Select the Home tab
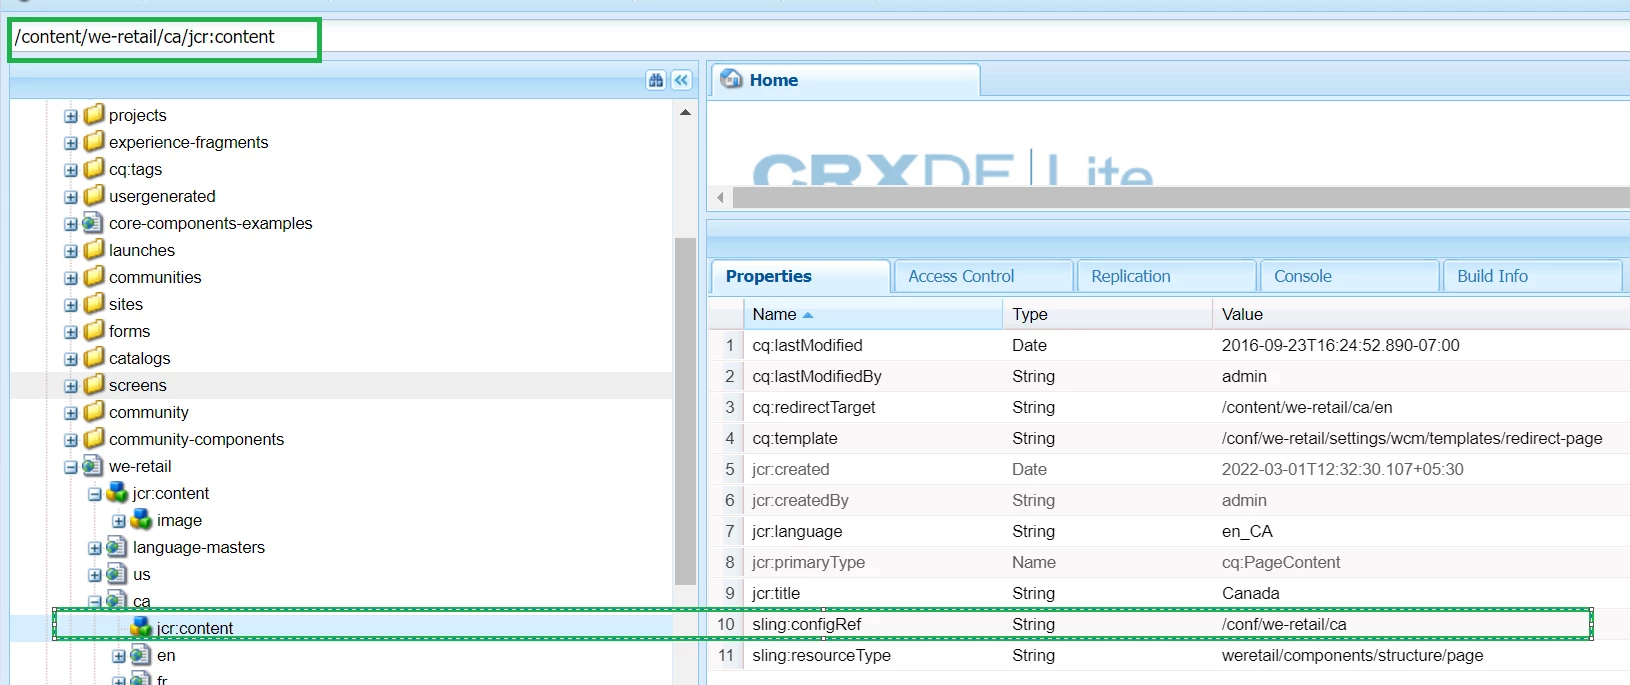Viewport: 1630px width, 685px height. (x=845, y=80)
